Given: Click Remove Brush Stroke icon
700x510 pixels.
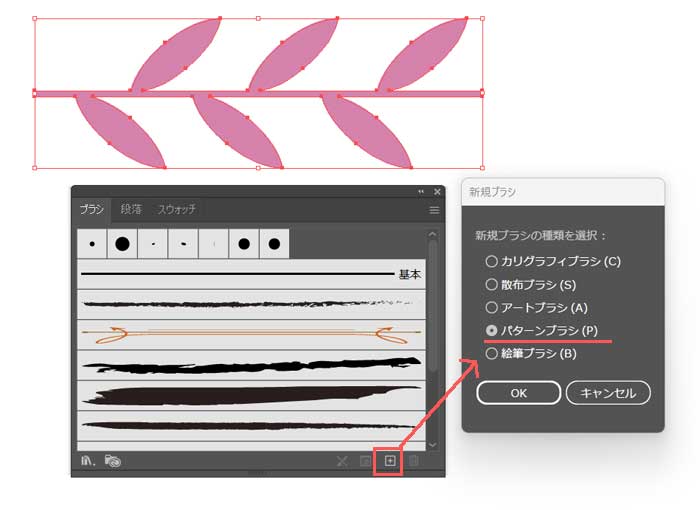Looking at the screenshot, I should [342, 461].
